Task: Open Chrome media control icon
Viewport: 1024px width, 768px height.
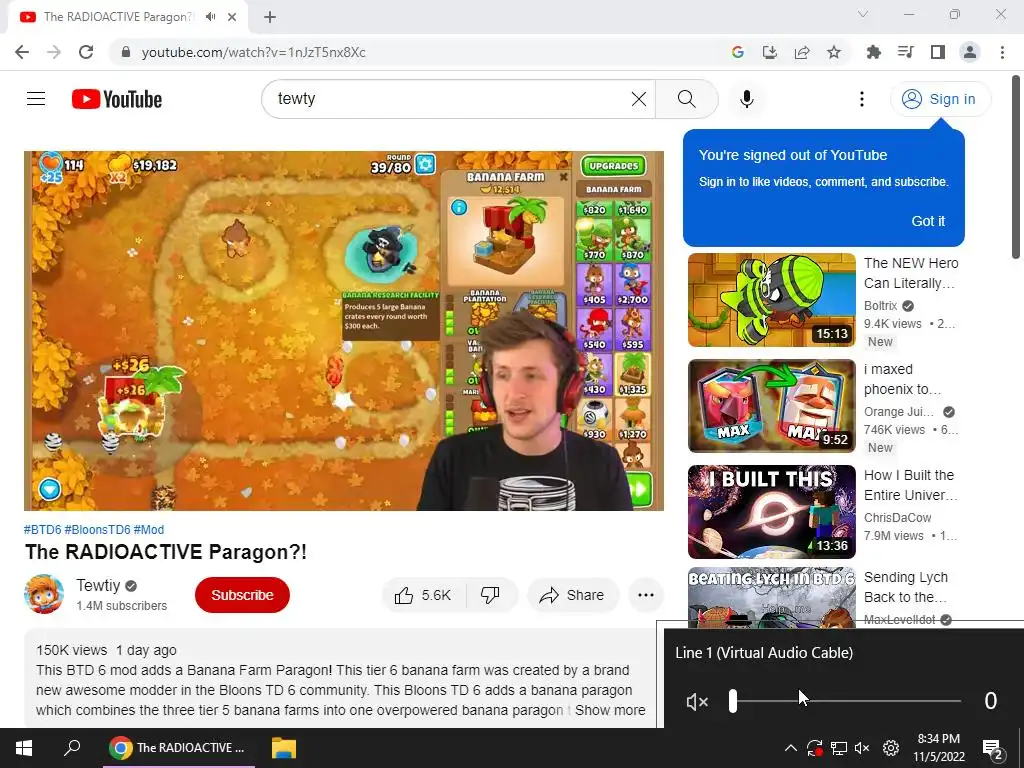Action: 906,52
